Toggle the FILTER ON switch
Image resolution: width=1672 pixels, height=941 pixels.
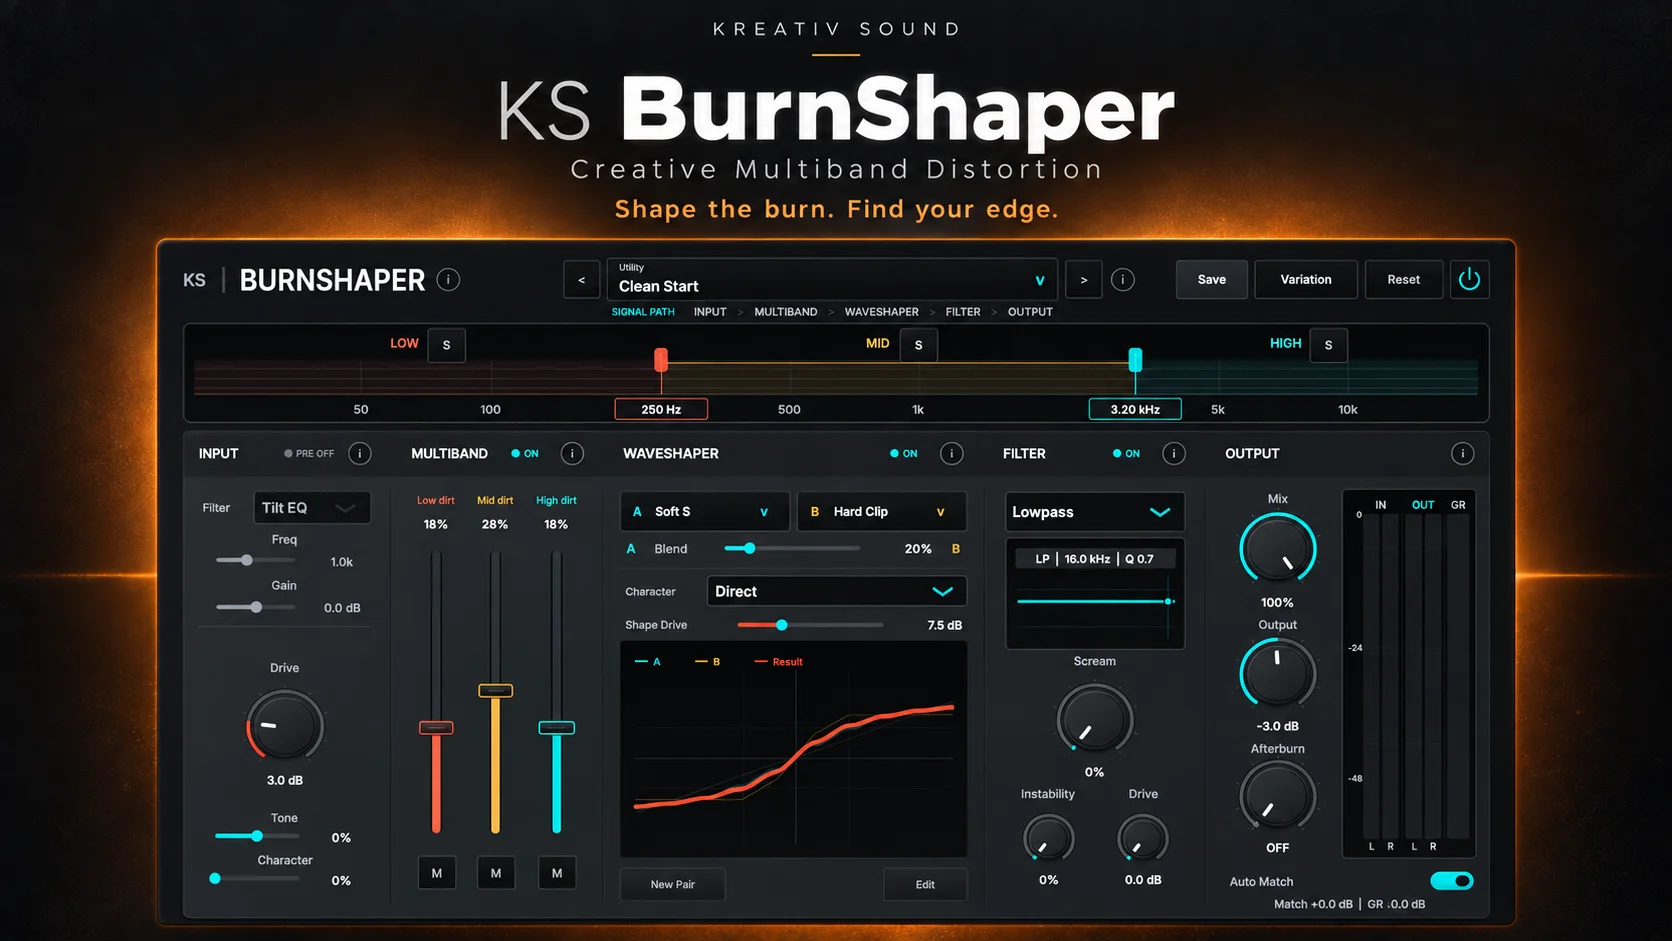pos(1127,453)
